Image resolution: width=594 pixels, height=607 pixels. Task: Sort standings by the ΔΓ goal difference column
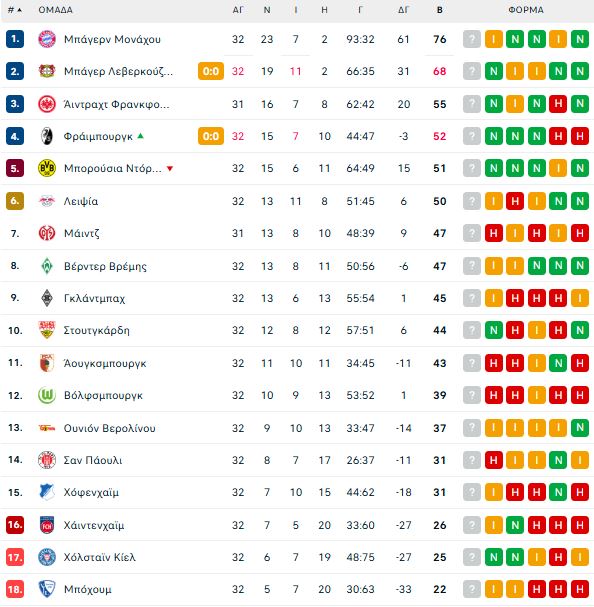click(x=403, y=10)
